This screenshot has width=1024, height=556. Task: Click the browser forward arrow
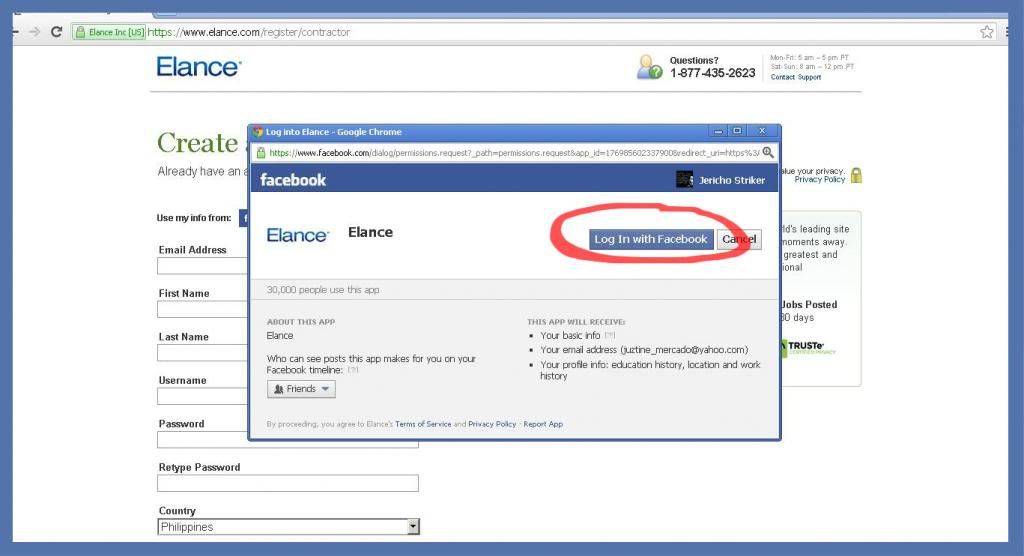35,31
